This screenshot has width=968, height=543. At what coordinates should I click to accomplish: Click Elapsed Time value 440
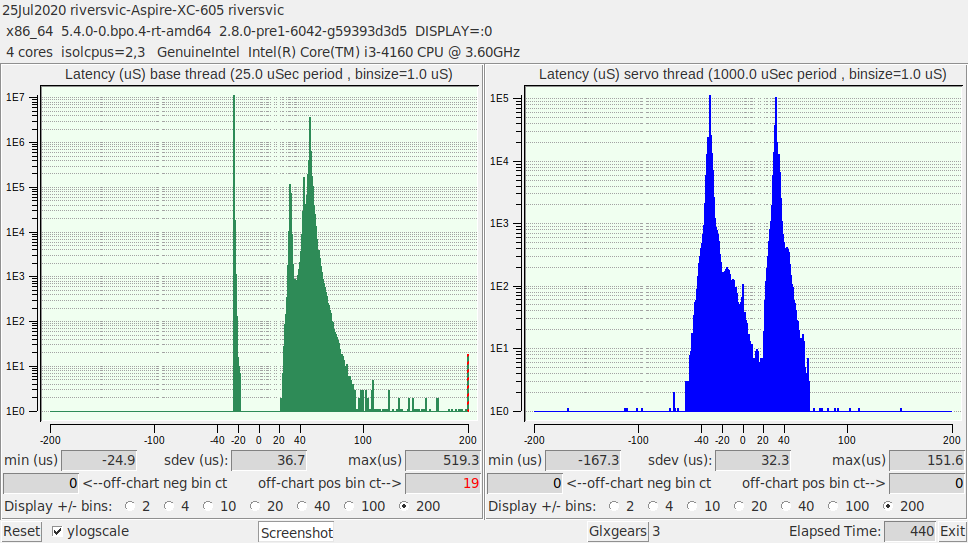coord(911,531)
